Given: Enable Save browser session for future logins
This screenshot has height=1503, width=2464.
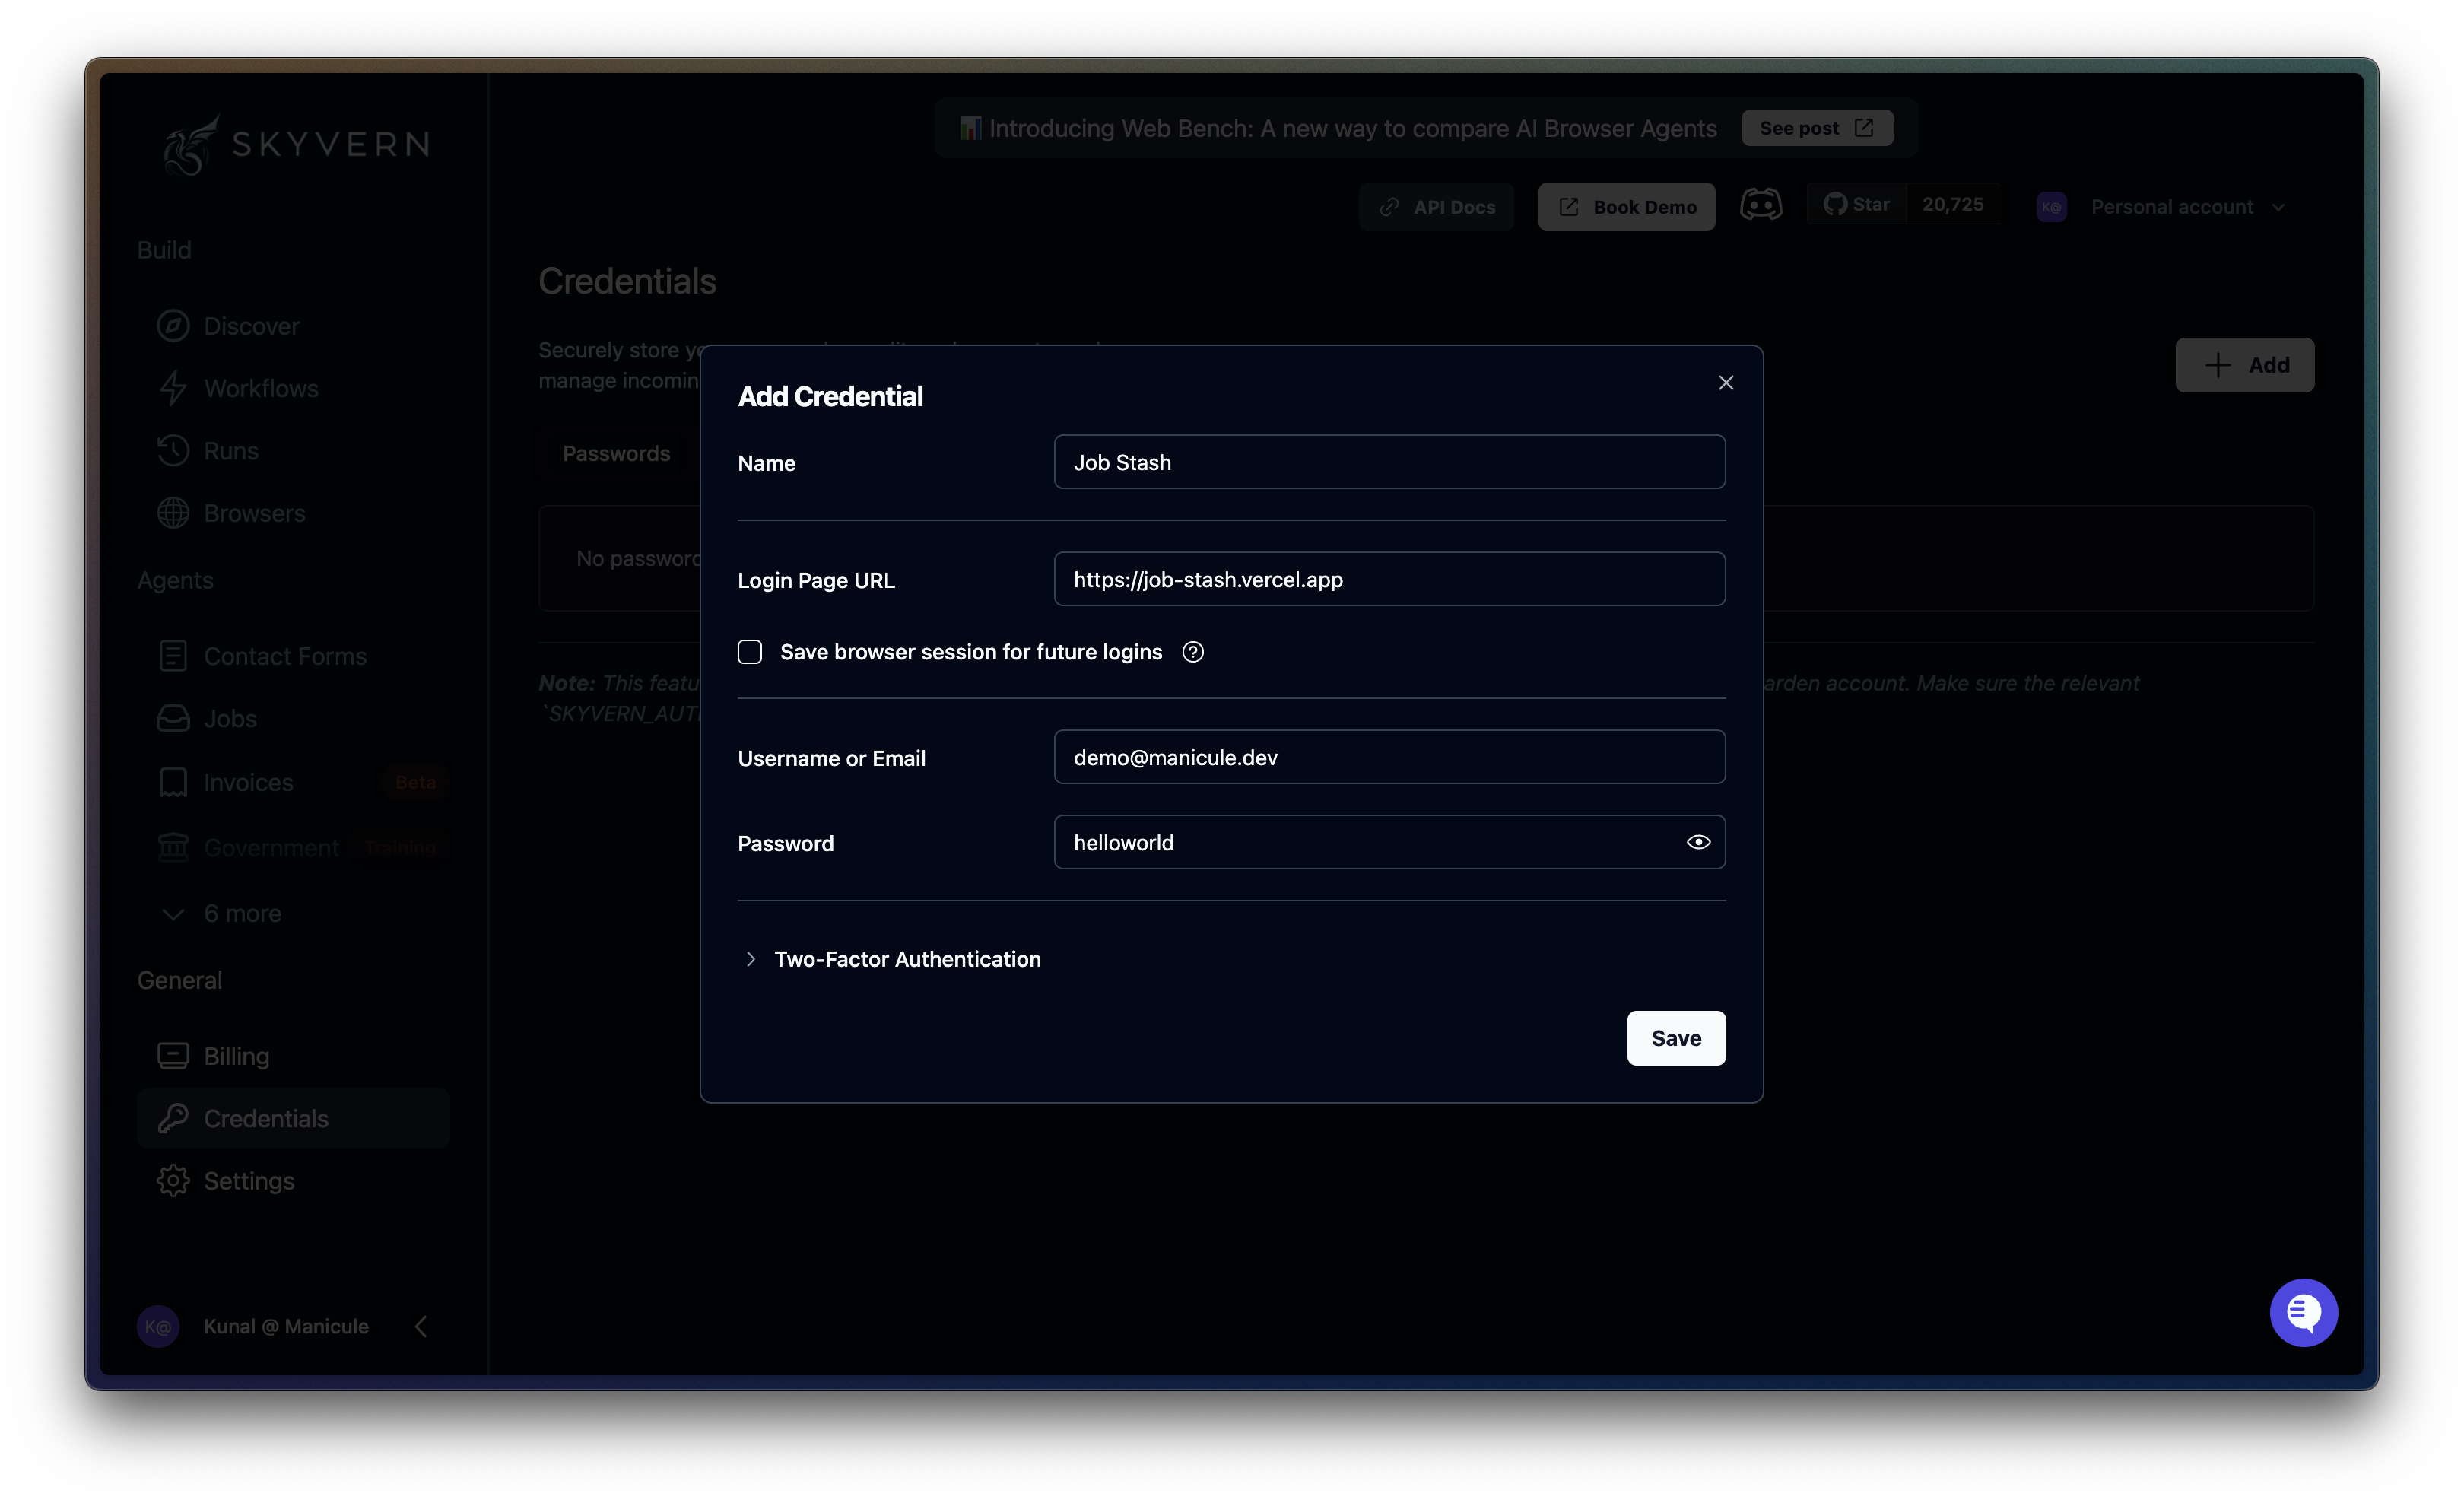Looking at the screenshot, I should (x=749, y=651).
